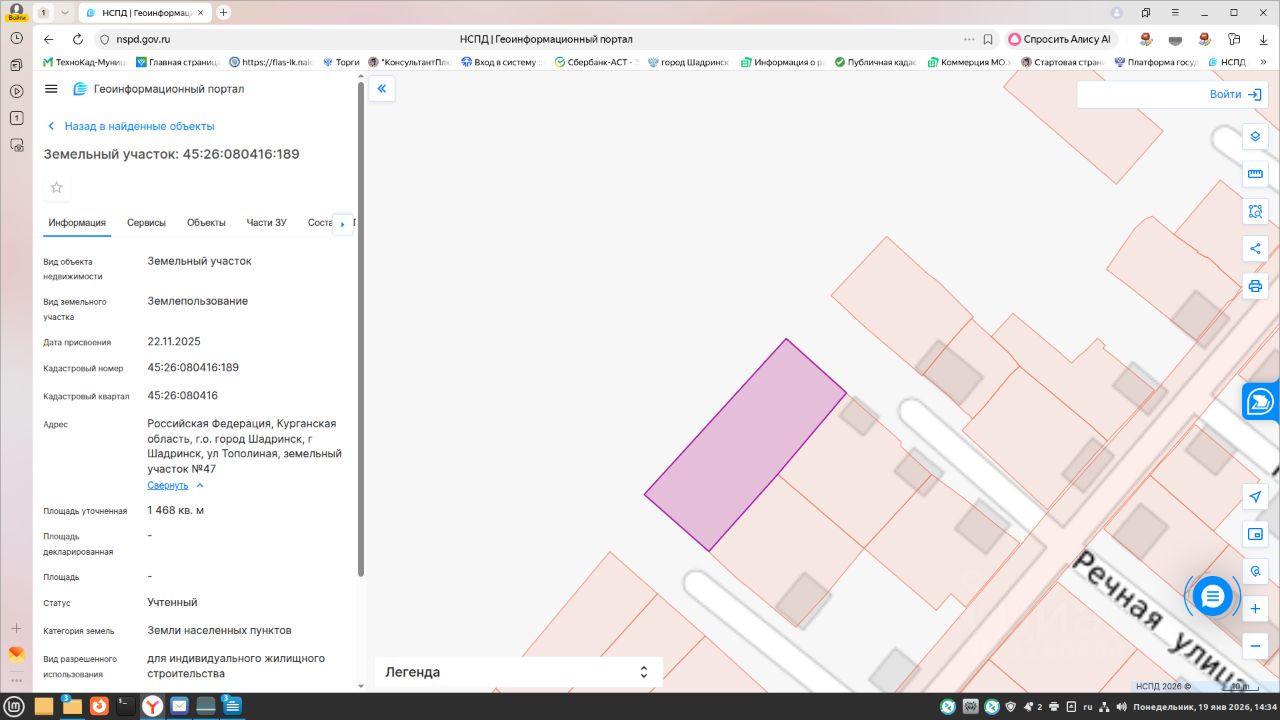Click the area value 1 468 кв. м

(176, 510)
